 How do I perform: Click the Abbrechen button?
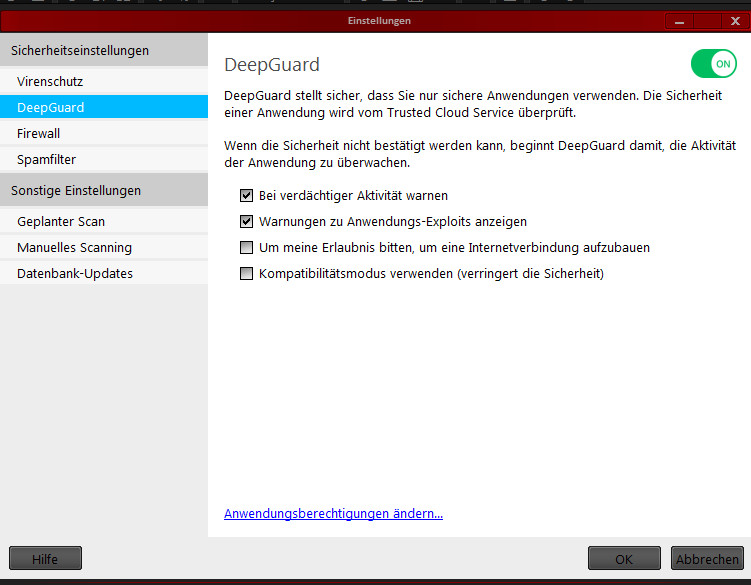coord(707,558)
